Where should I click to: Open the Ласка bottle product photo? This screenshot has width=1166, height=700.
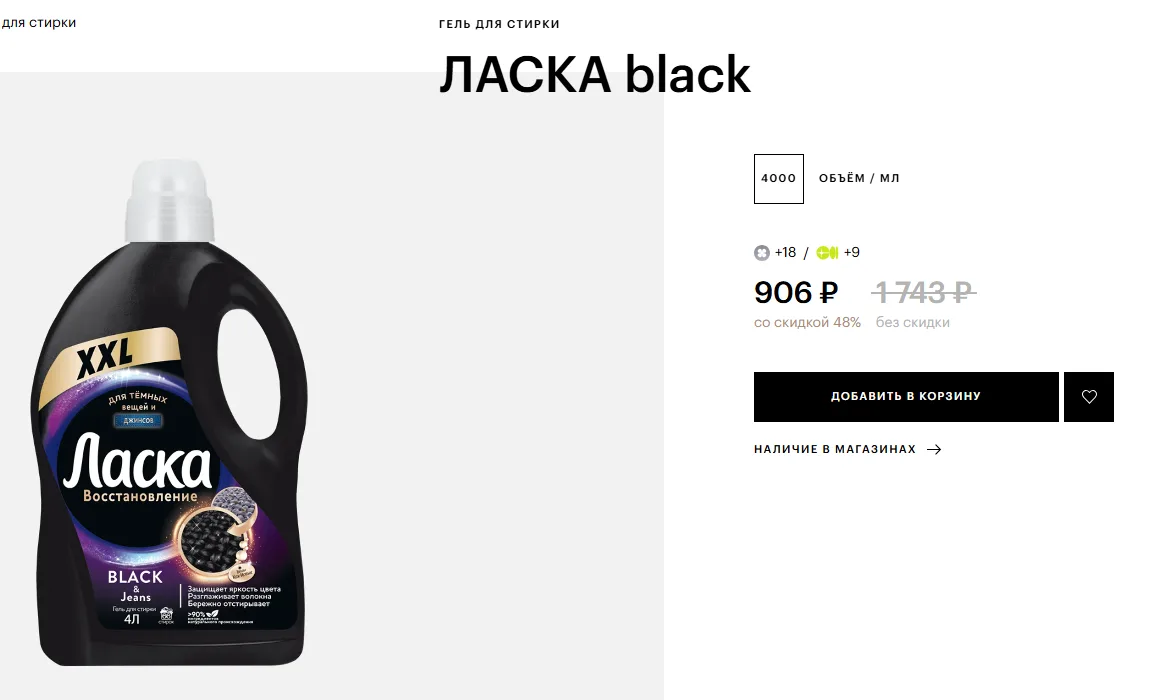[170, 413]
